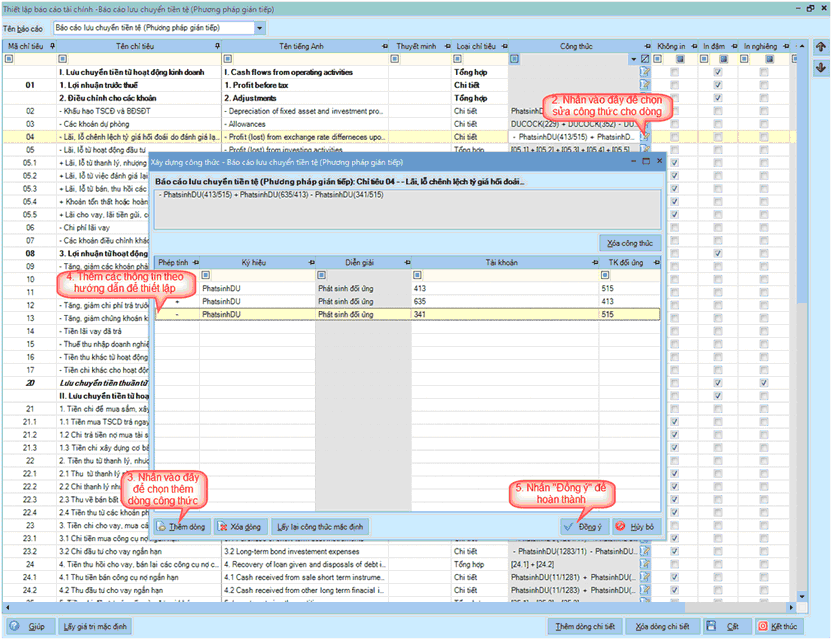Toggle Không in checkbox for row 24.1

pos(674,577)
